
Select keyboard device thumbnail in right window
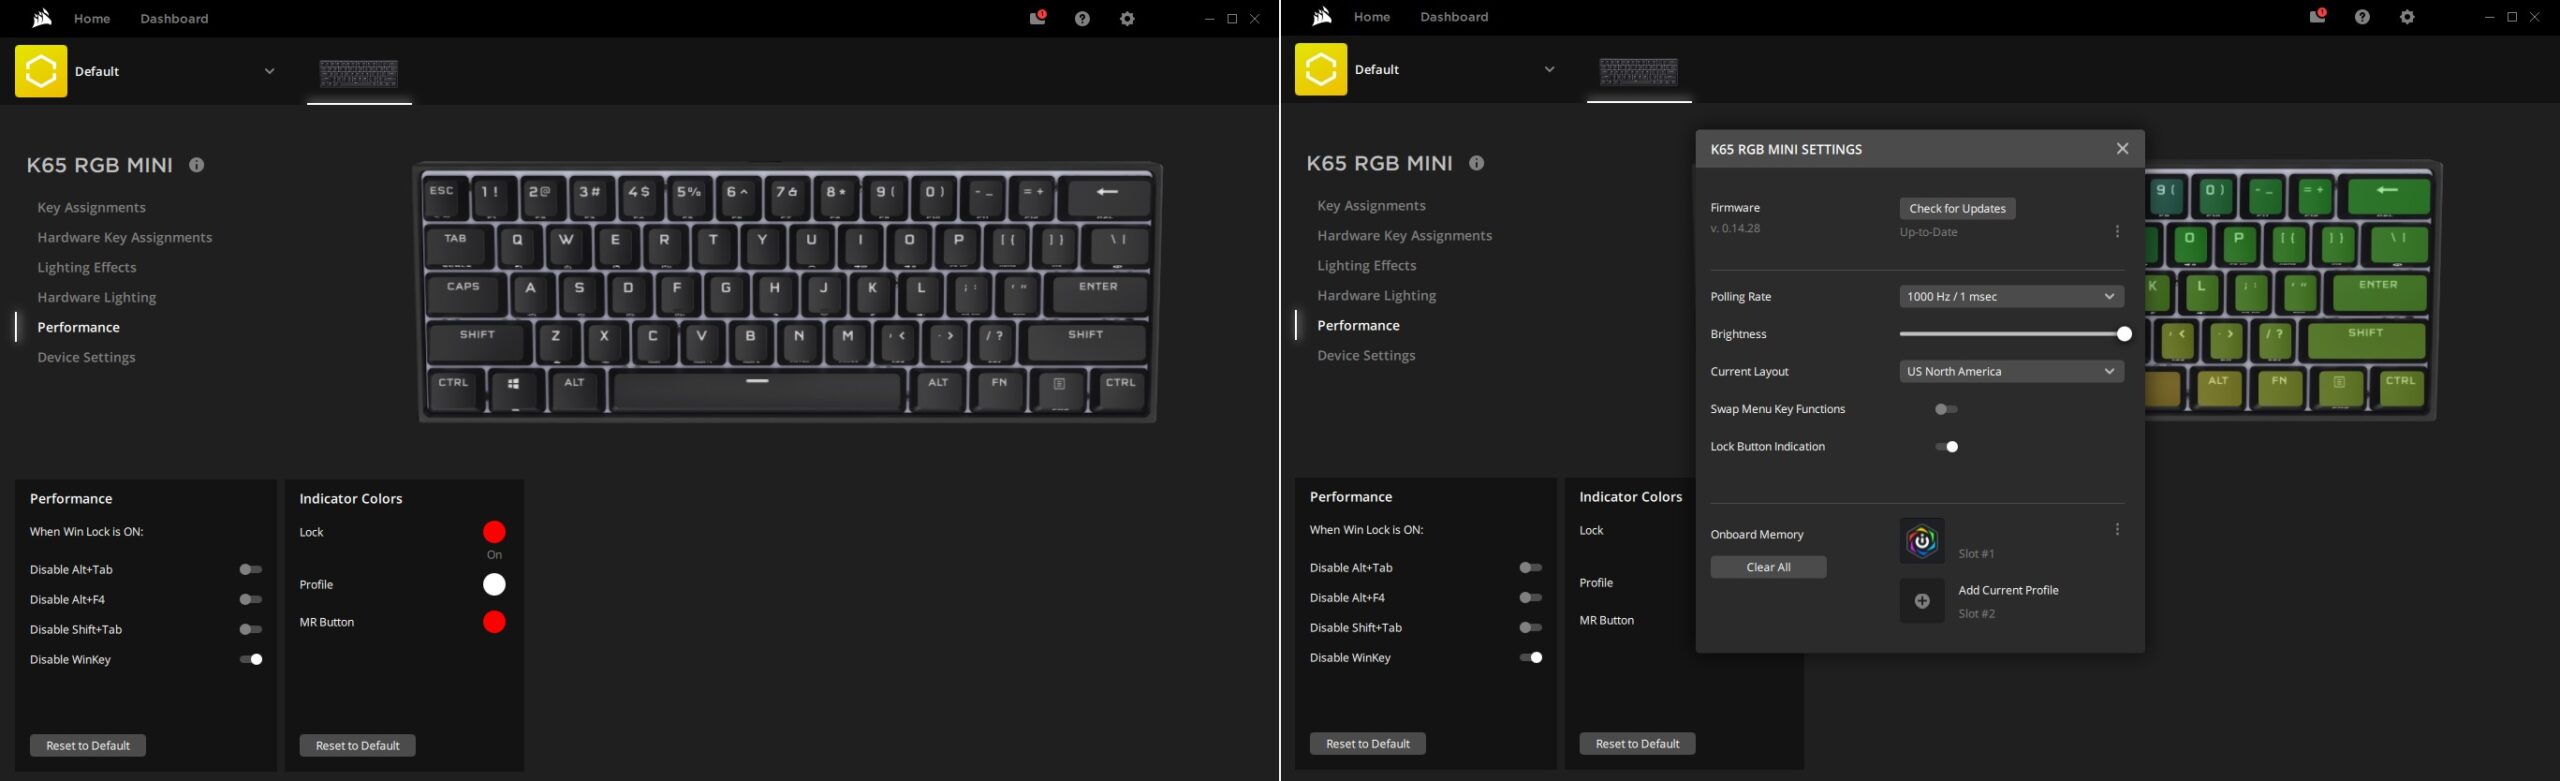point(1639,71)
